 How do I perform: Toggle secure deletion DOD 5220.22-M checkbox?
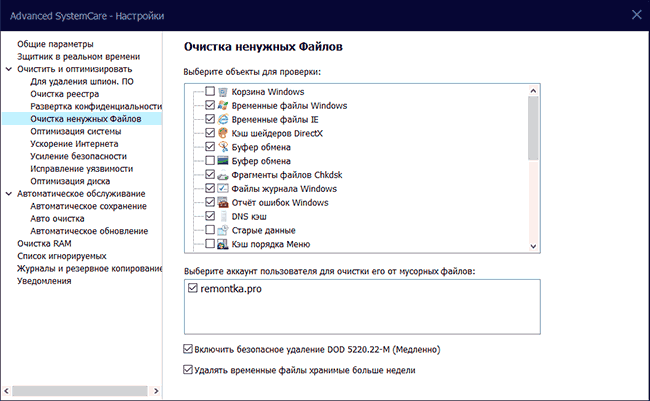[188, 349]
